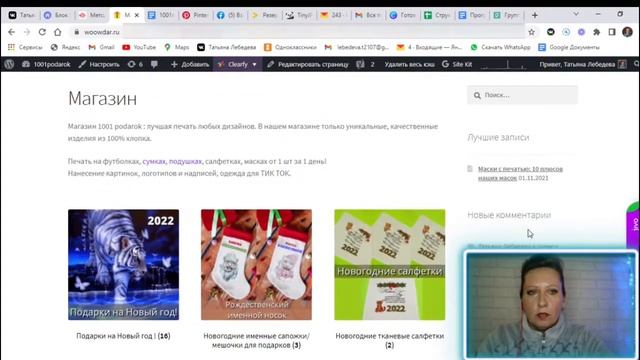The width and height of the screenshot is (640, 360).
Task: Open the YouTube bookmark
Action: pos(139,47)
